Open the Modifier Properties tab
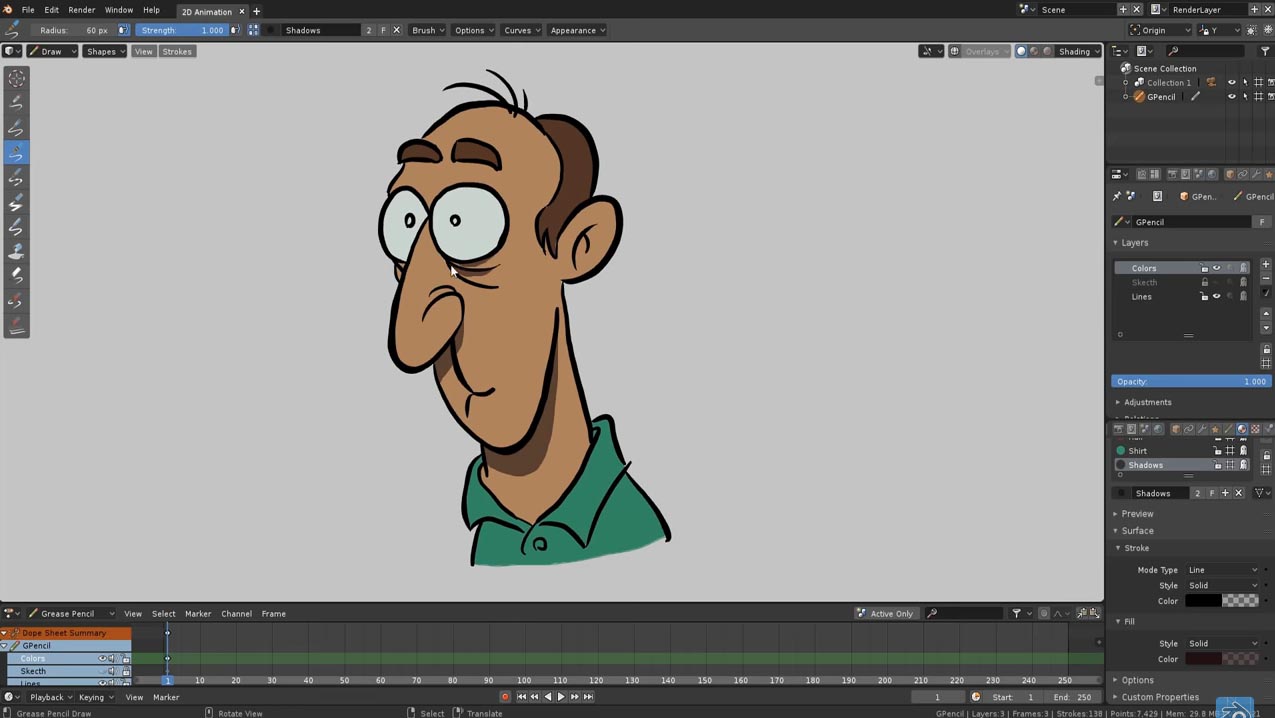This screenshot has width=1275, height=718. [1202, 428]
